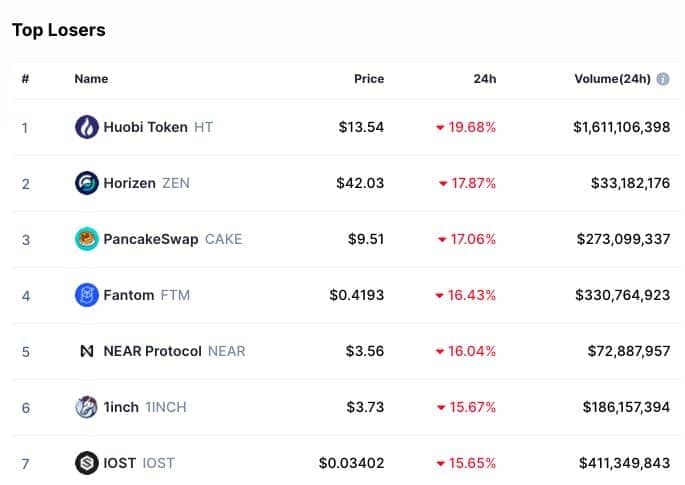Click the NEAR Protocol N logo icon
Screen dimensions: 685x485
(87, 351)
